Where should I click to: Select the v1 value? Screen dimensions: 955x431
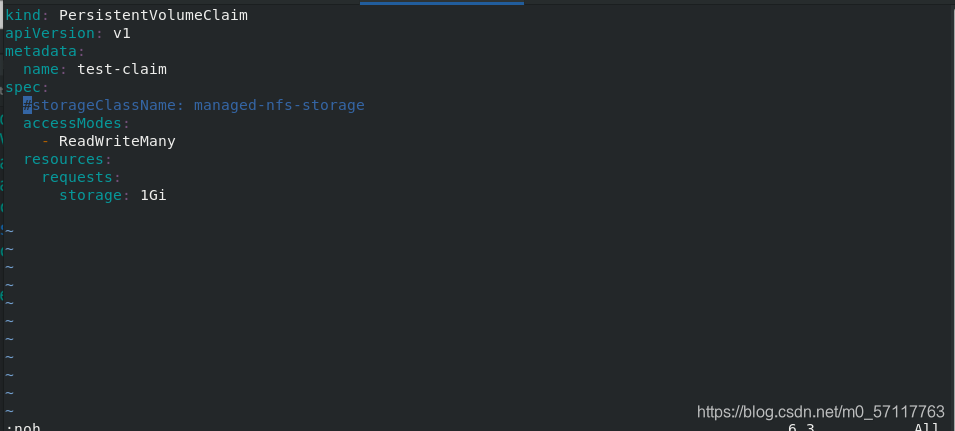(x=122, y=33)
